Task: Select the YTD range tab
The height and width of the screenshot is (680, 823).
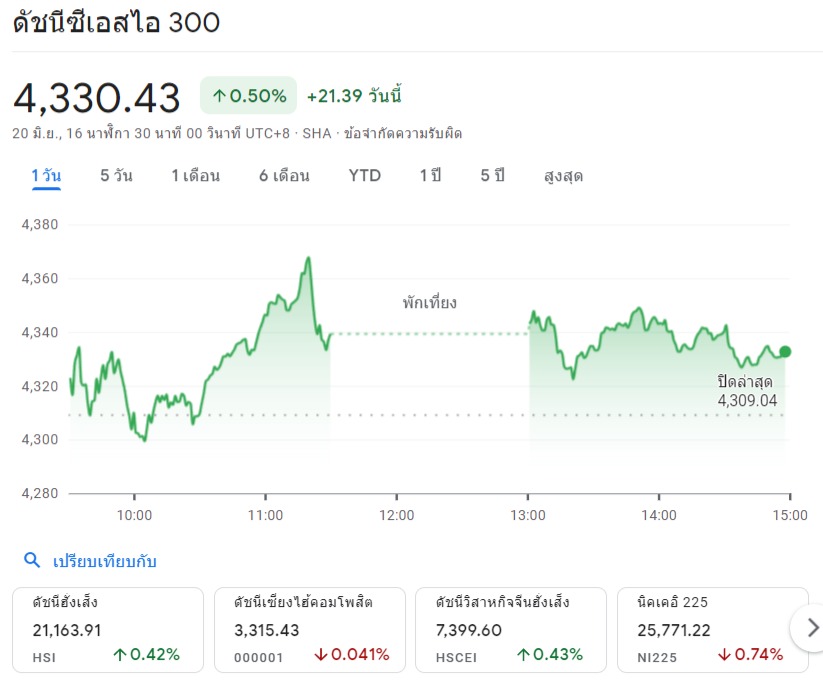Action: click(365, 176)
